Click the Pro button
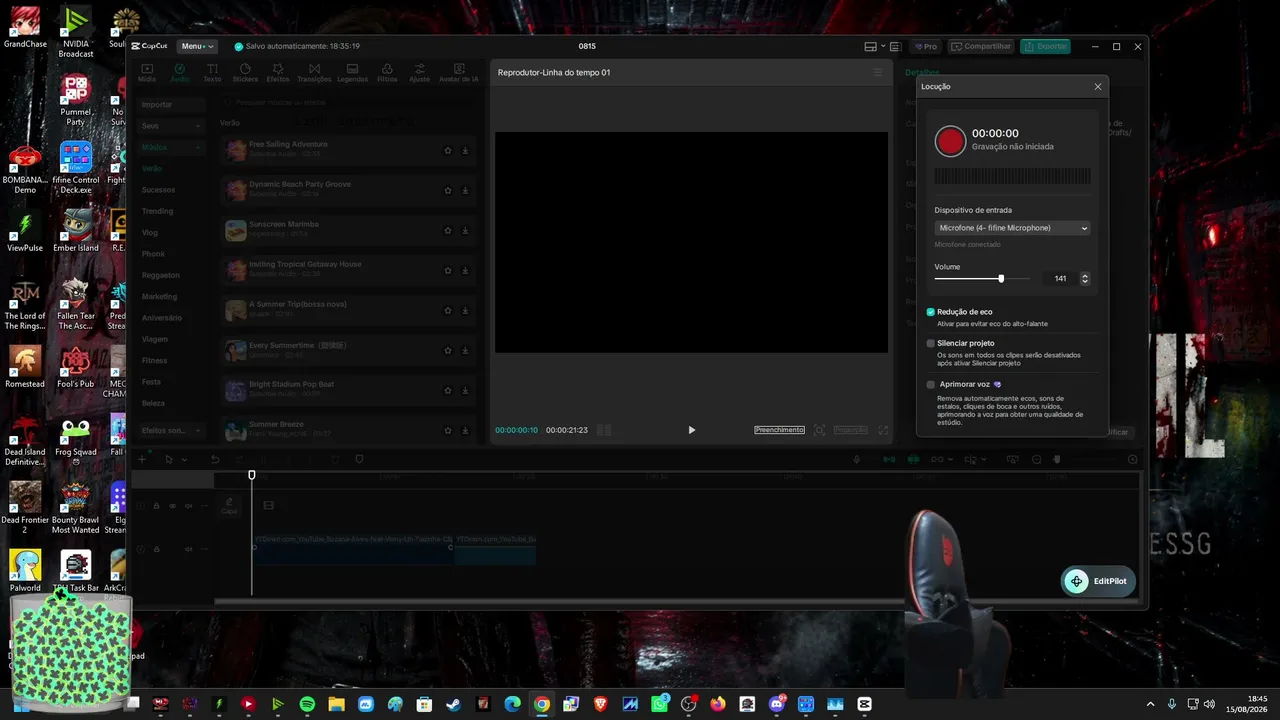The image size is (1280, 720). (x=925, y=46)
